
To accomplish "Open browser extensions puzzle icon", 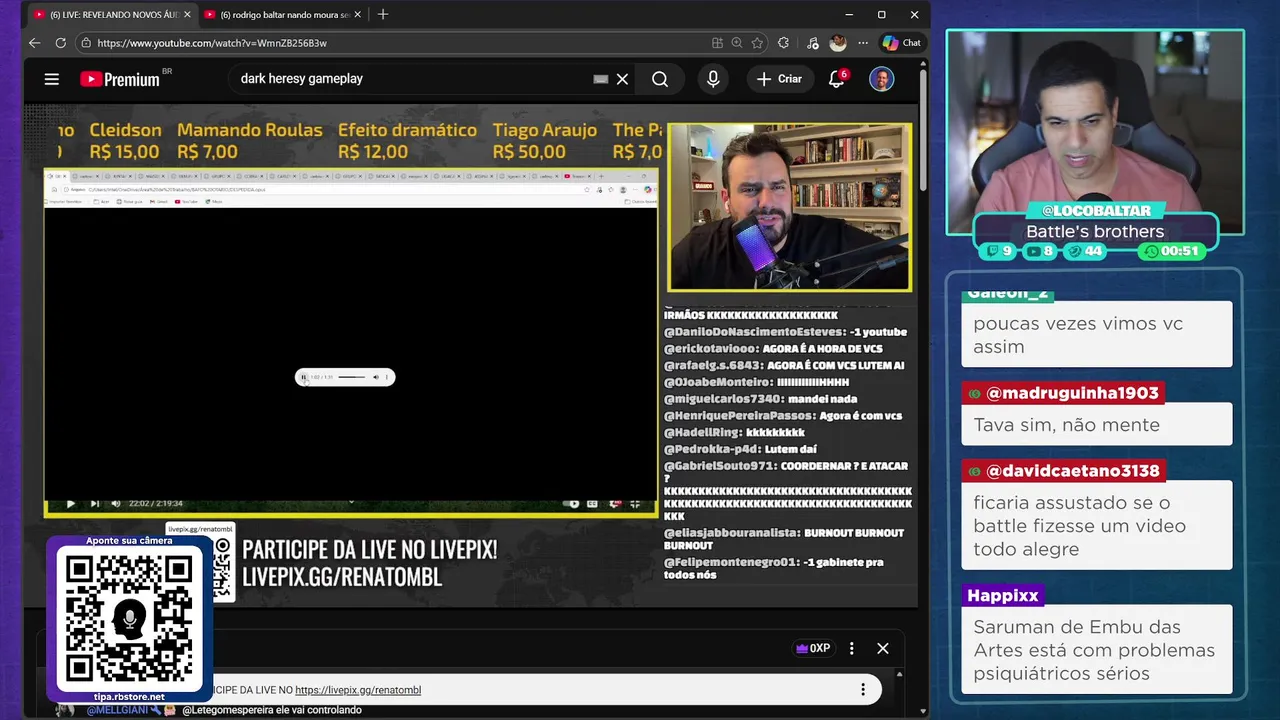I will click(x=783, y=43).
